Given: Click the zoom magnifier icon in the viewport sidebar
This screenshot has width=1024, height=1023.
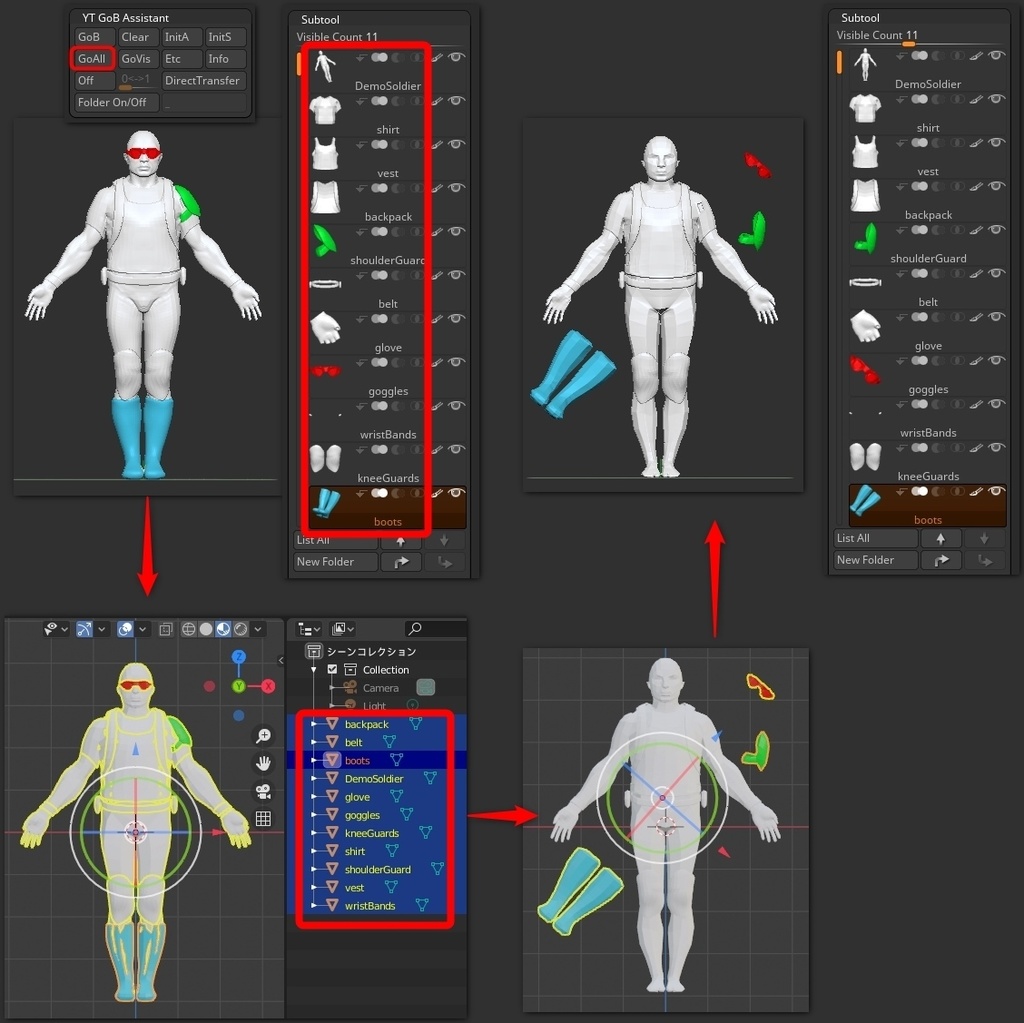Looking at the screenshot, I should pyautogui.click(x=264, y=737).
